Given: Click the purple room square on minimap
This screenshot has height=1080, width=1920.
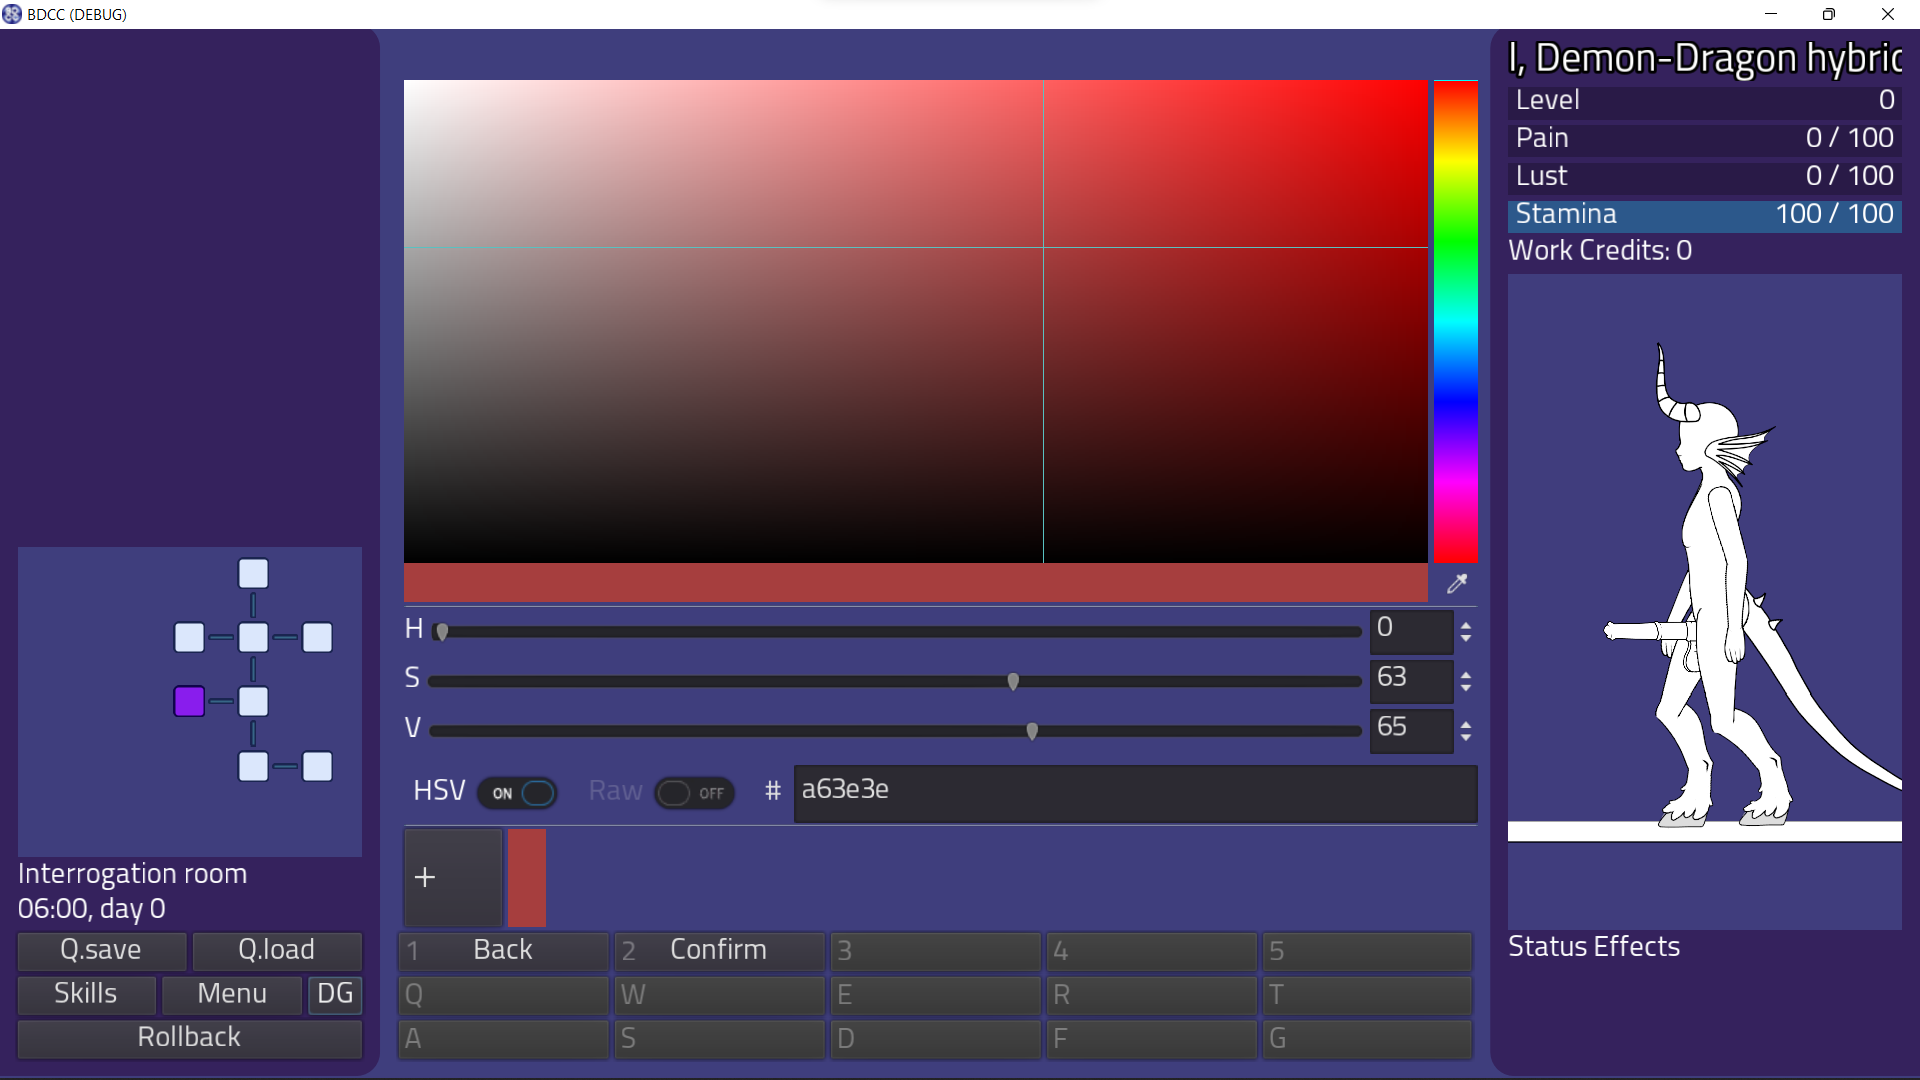Looking at the screenshot, I should point(189,701).
